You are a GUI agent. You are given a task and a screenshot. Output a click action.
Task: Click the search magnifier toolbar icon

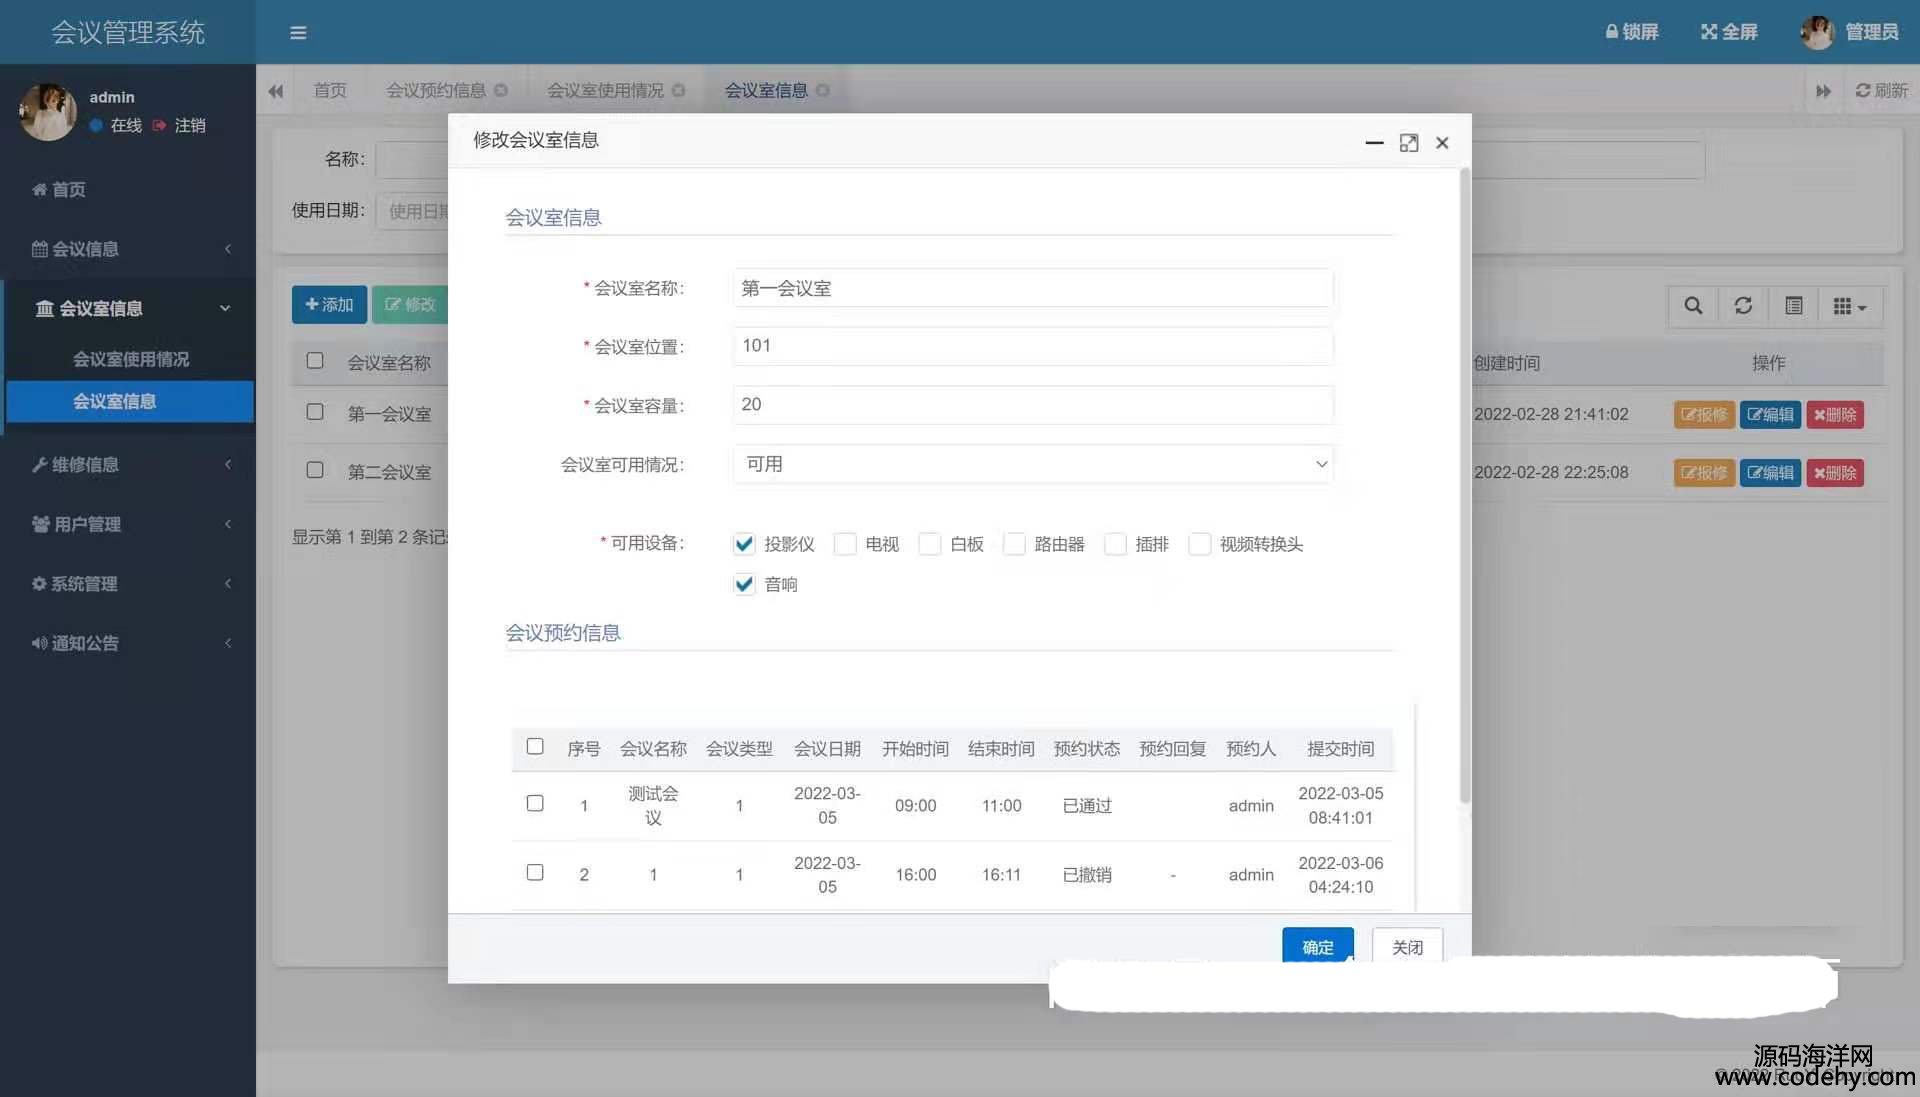[x=1693, y=306]
